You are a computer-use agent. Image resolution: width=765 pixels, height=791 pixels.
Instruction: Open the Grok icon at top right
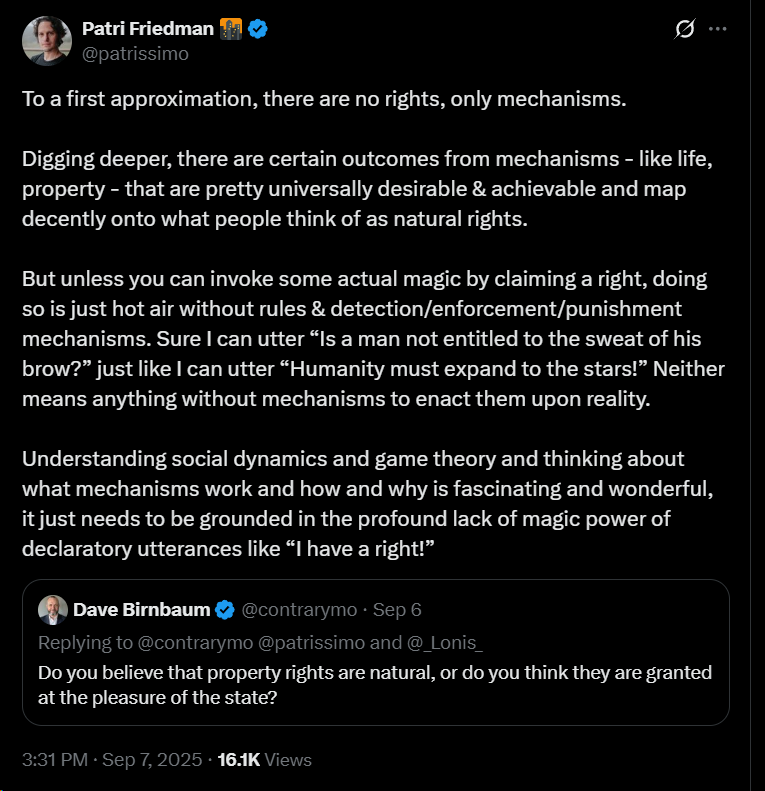tap(685, 29)
